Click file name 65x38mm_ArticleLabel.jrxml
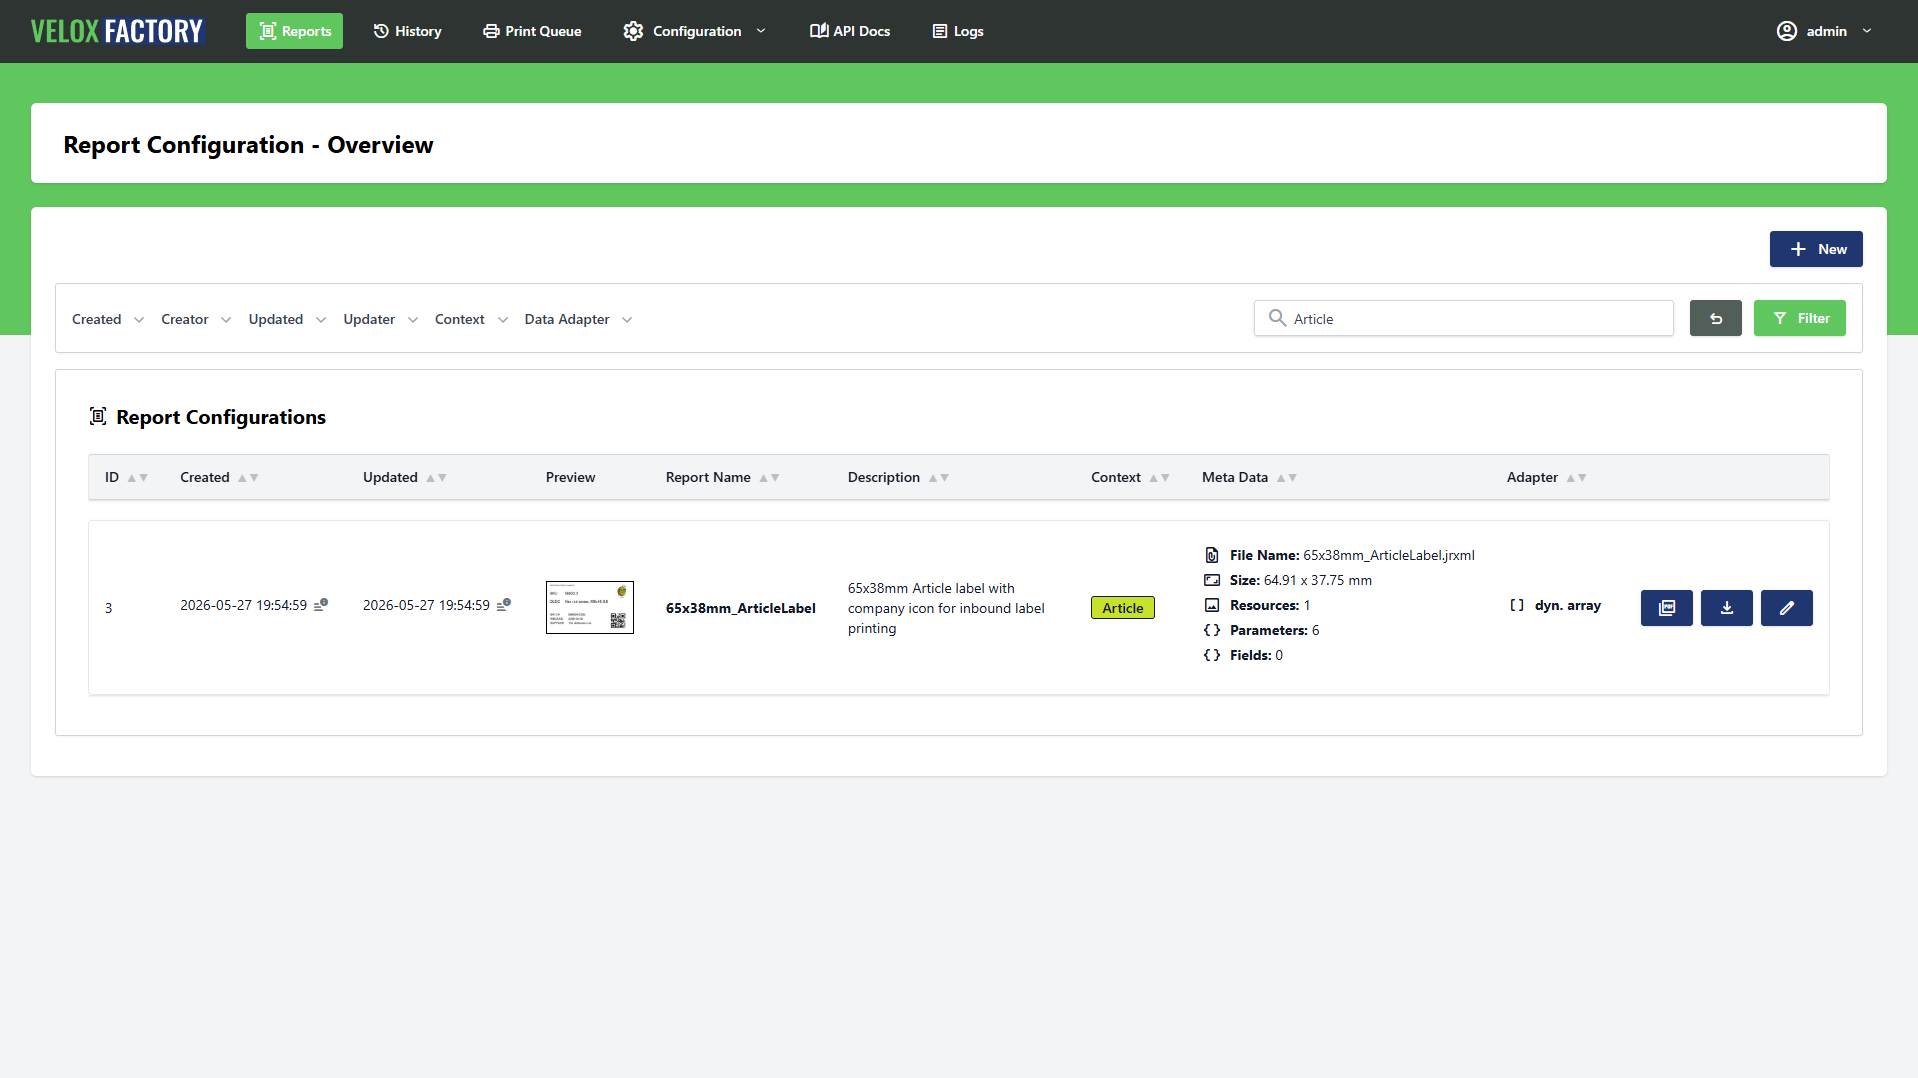This screenshot has width=1918, height=1078. (x=1388, y=555)
